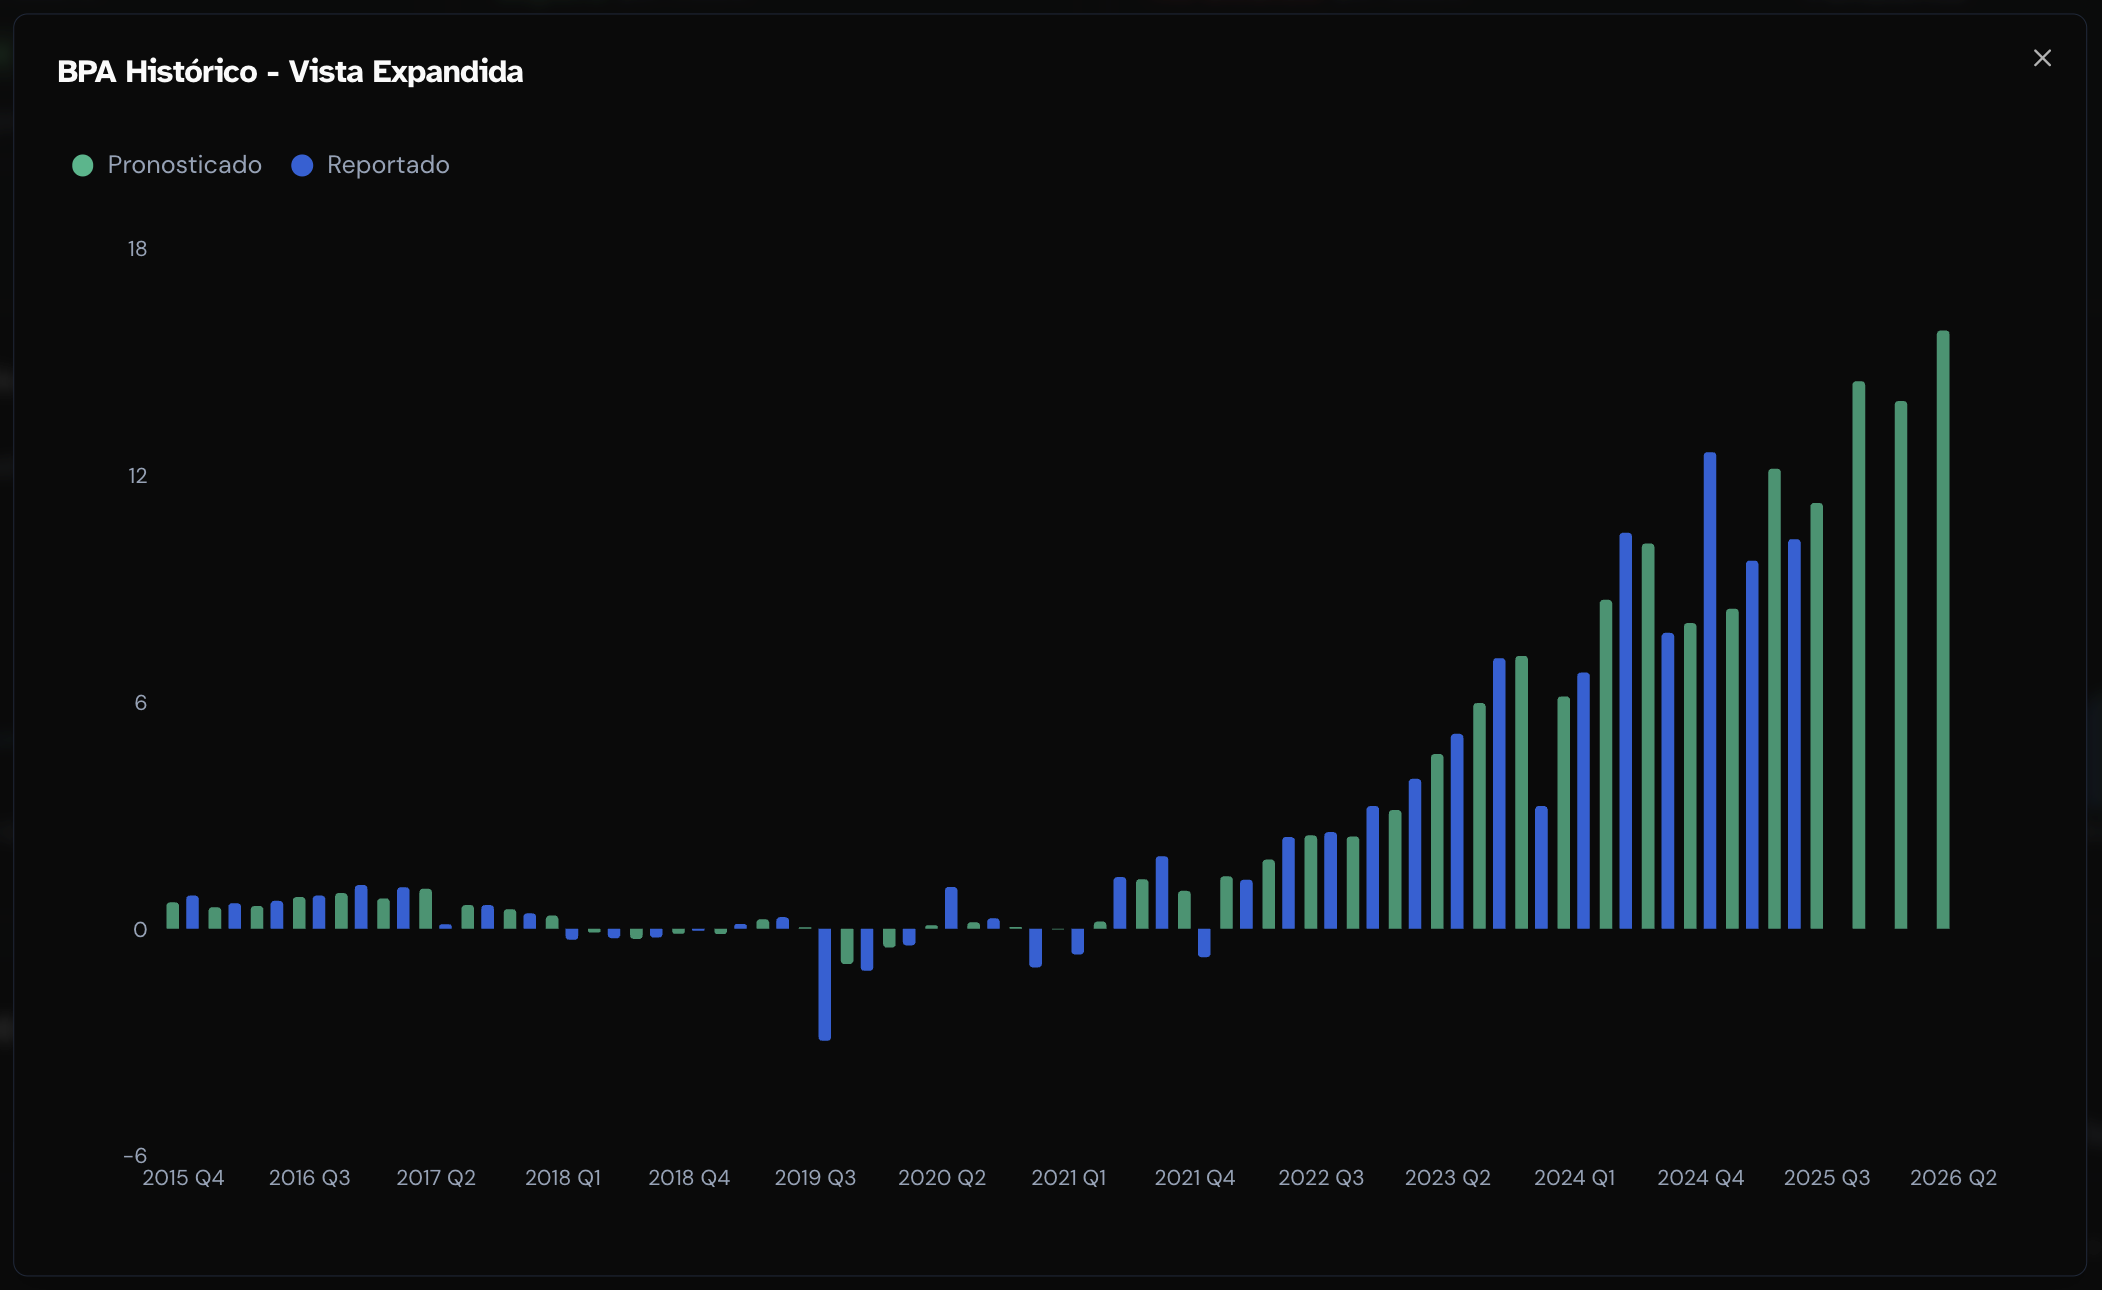Toggle the Pronosticado legend label
The height and width of the screenshot is (1290, 2102).
click(184, 165)
